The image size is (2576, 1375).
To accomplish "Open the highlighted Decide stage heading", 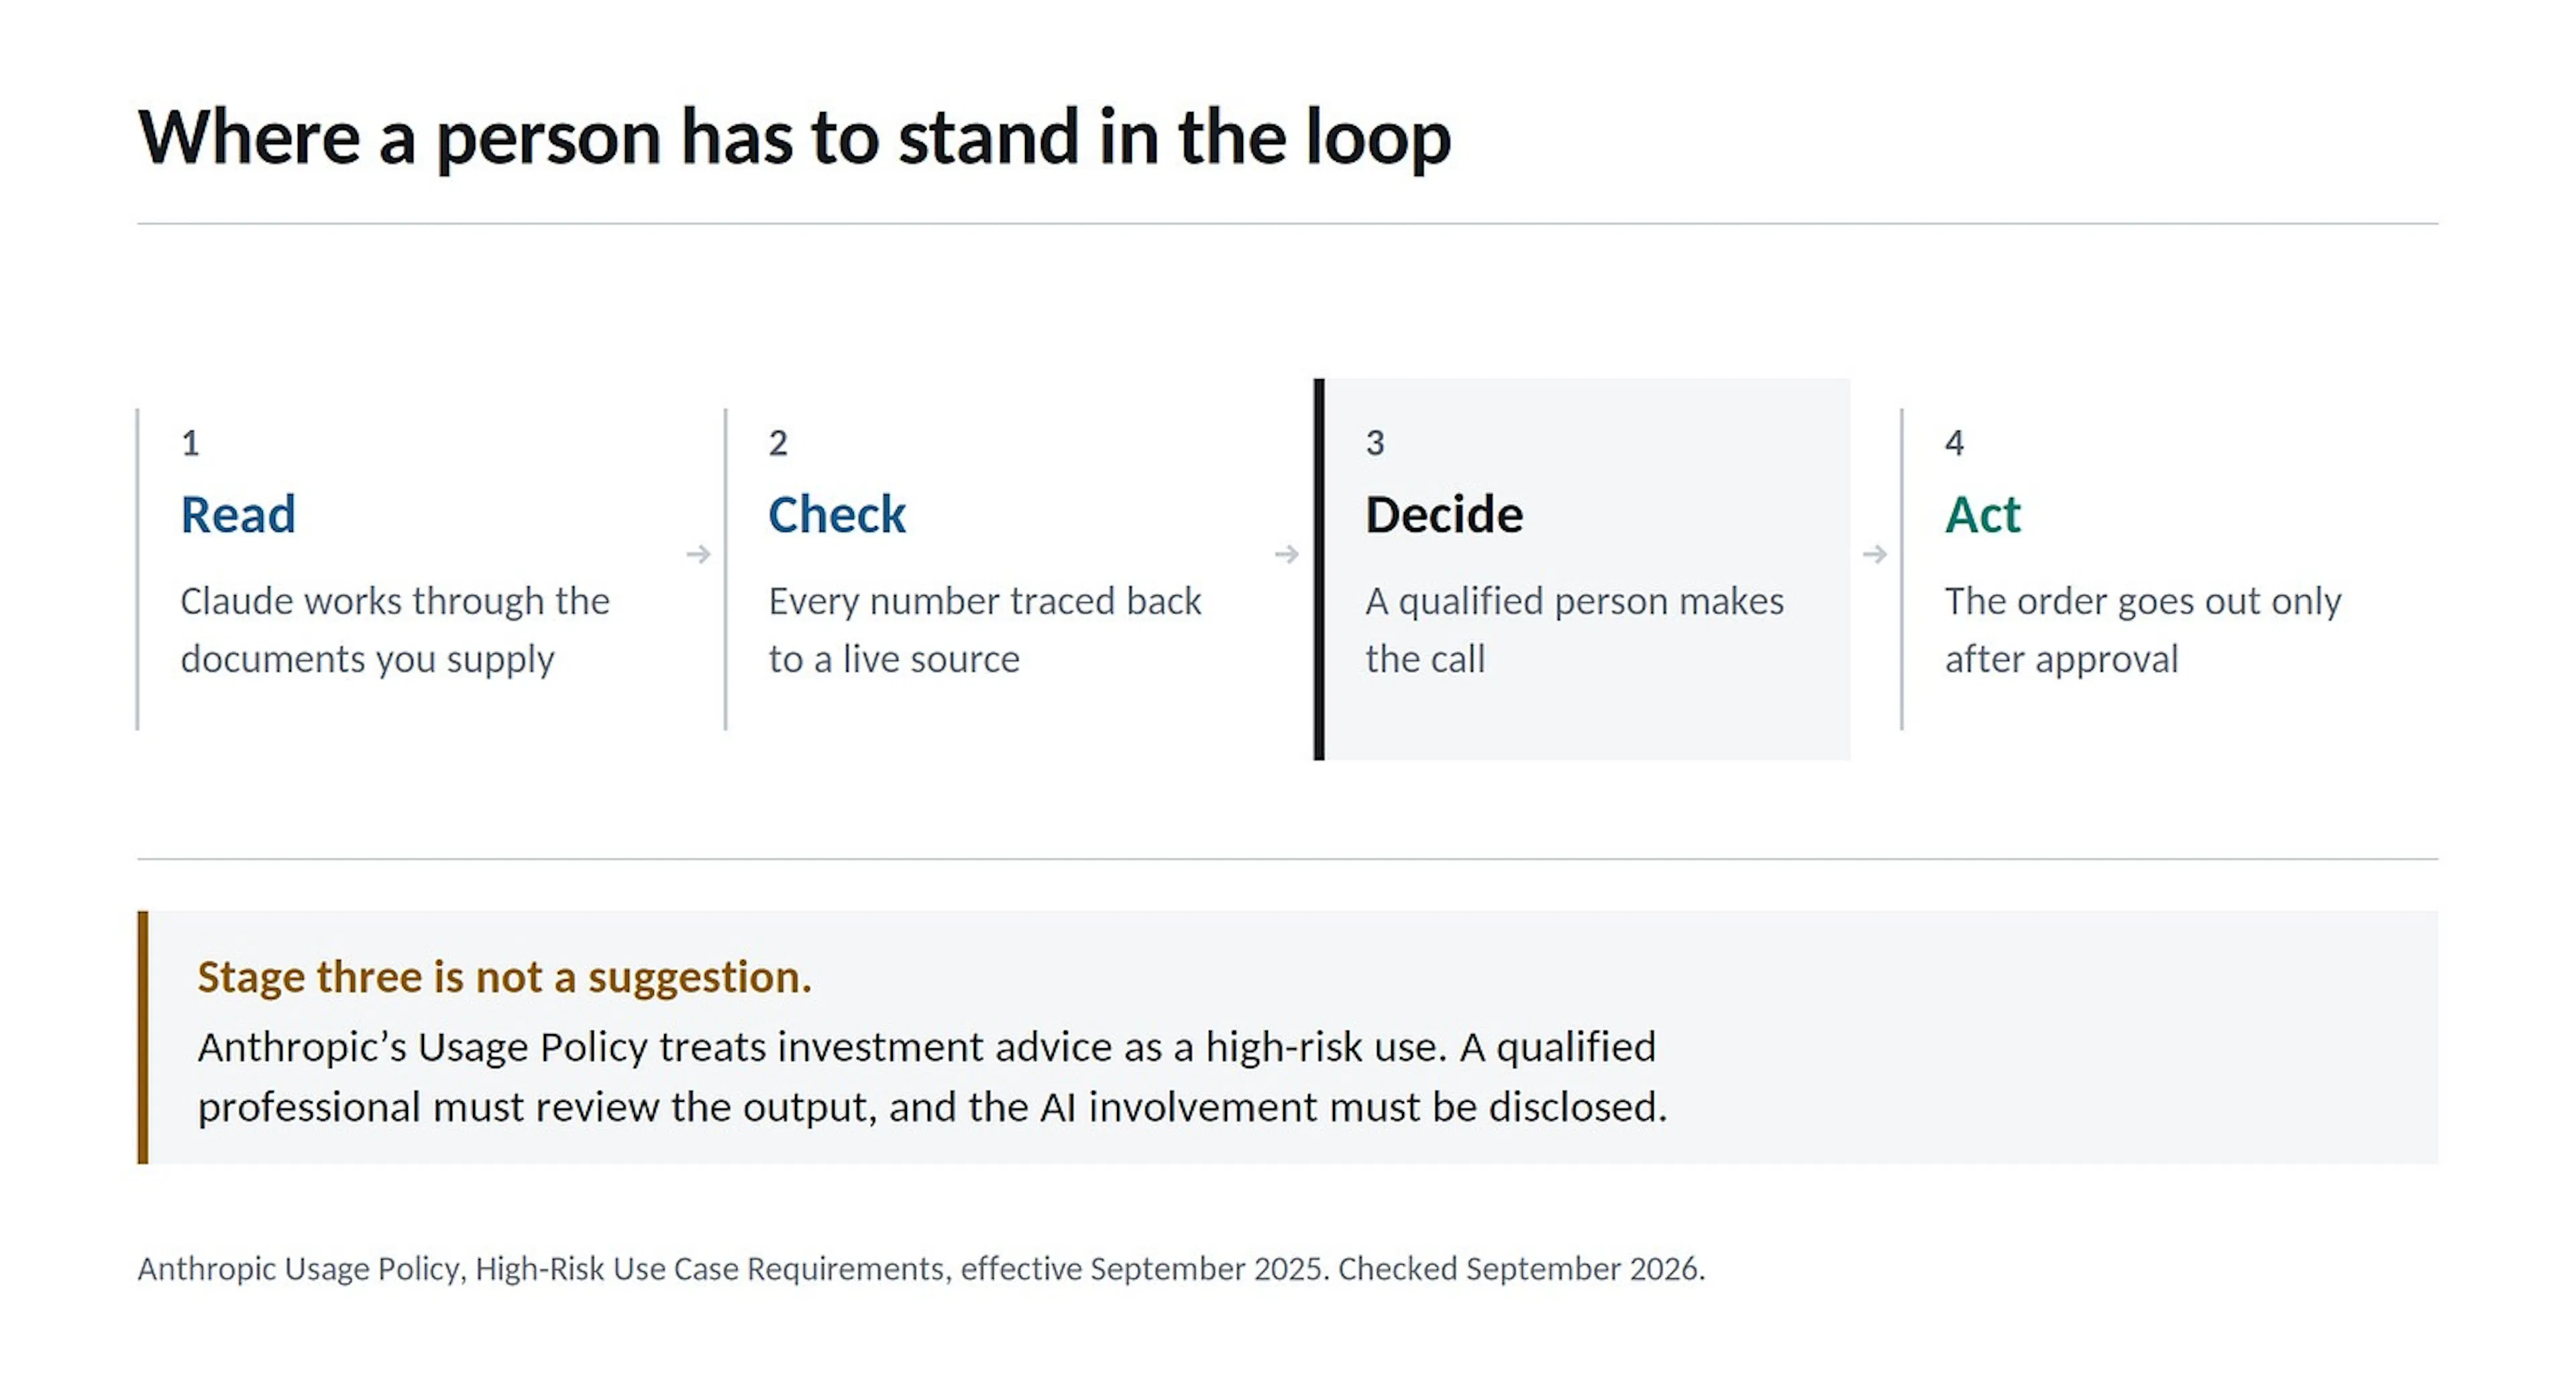I will [1444, 515].
